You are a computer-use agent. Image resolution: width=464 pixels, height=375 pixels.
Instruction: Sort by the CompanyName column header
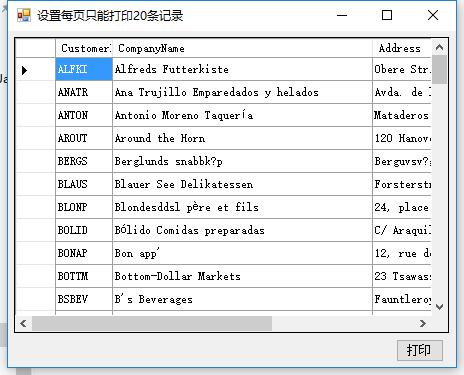point(242,48)
